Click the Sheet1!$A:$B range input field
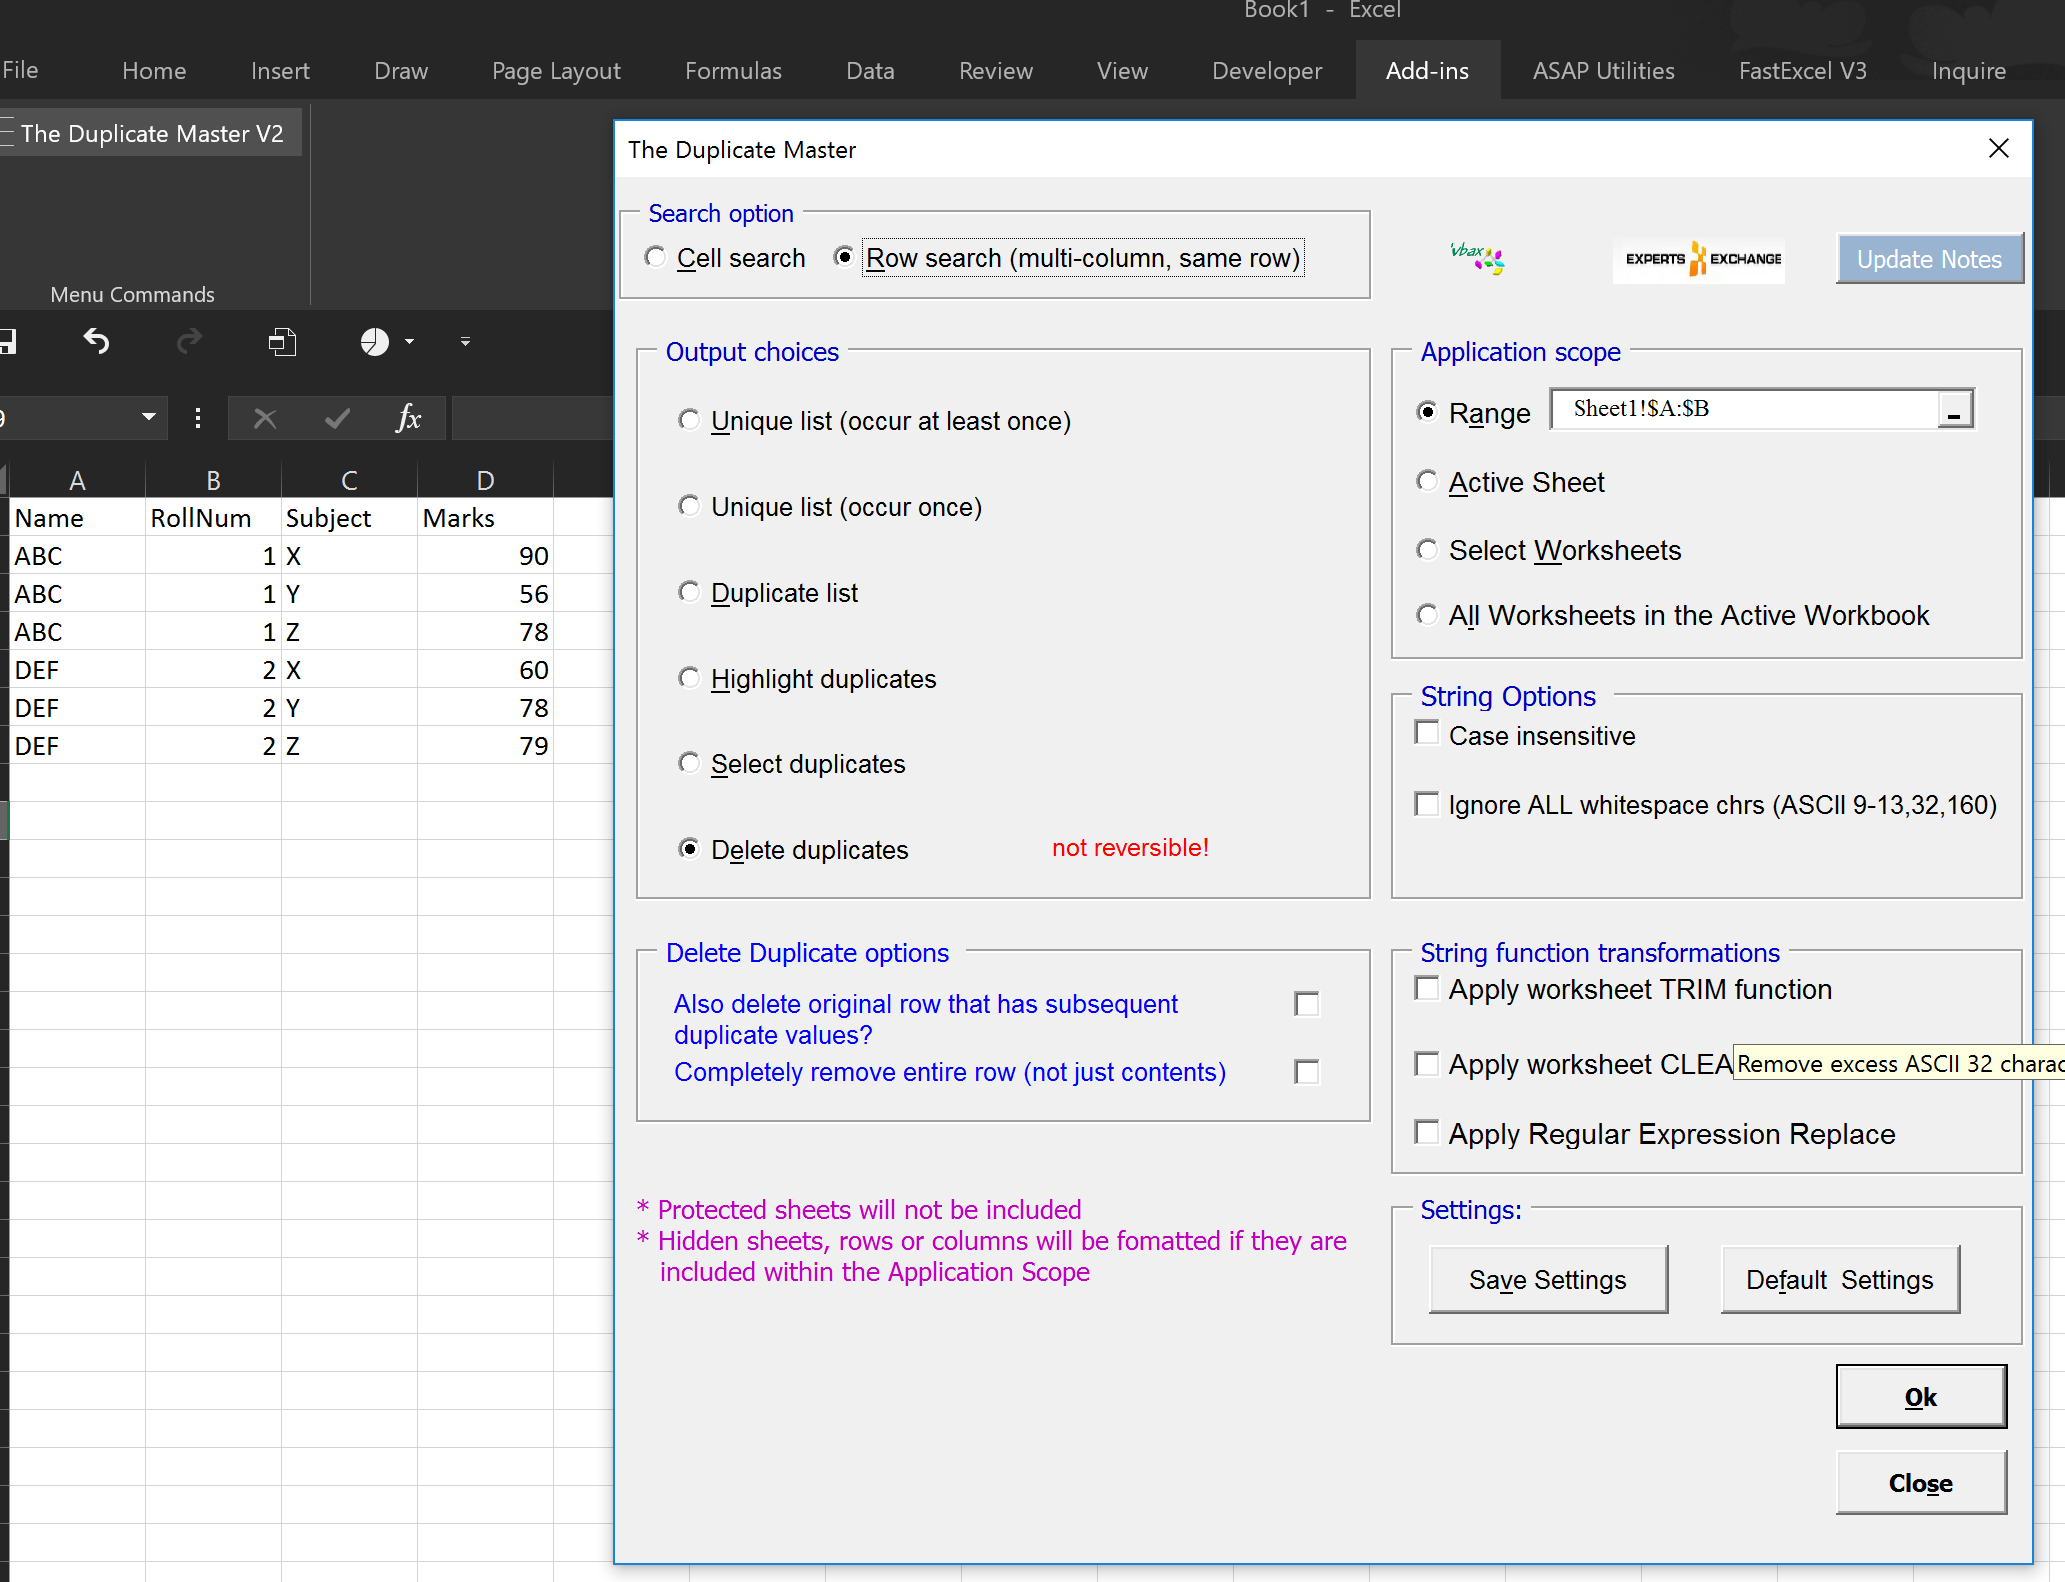Image resolution: width=2065 pixels, height=1582 pixels. coord(1744,409)
